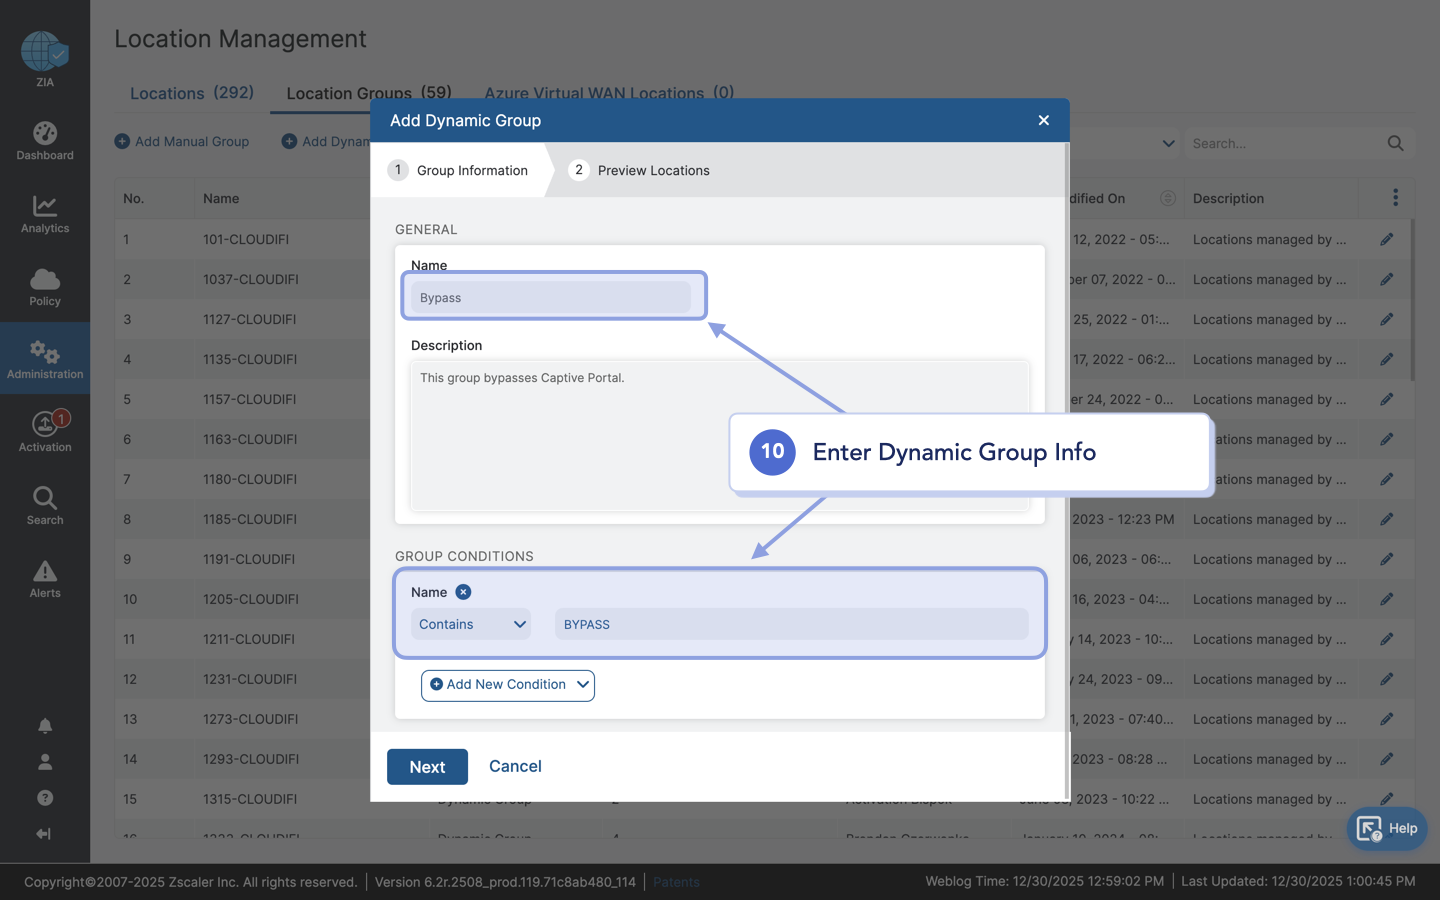Open the three-dot column options menu
The image size is (1440, 900).
[x=1395, y=198]
